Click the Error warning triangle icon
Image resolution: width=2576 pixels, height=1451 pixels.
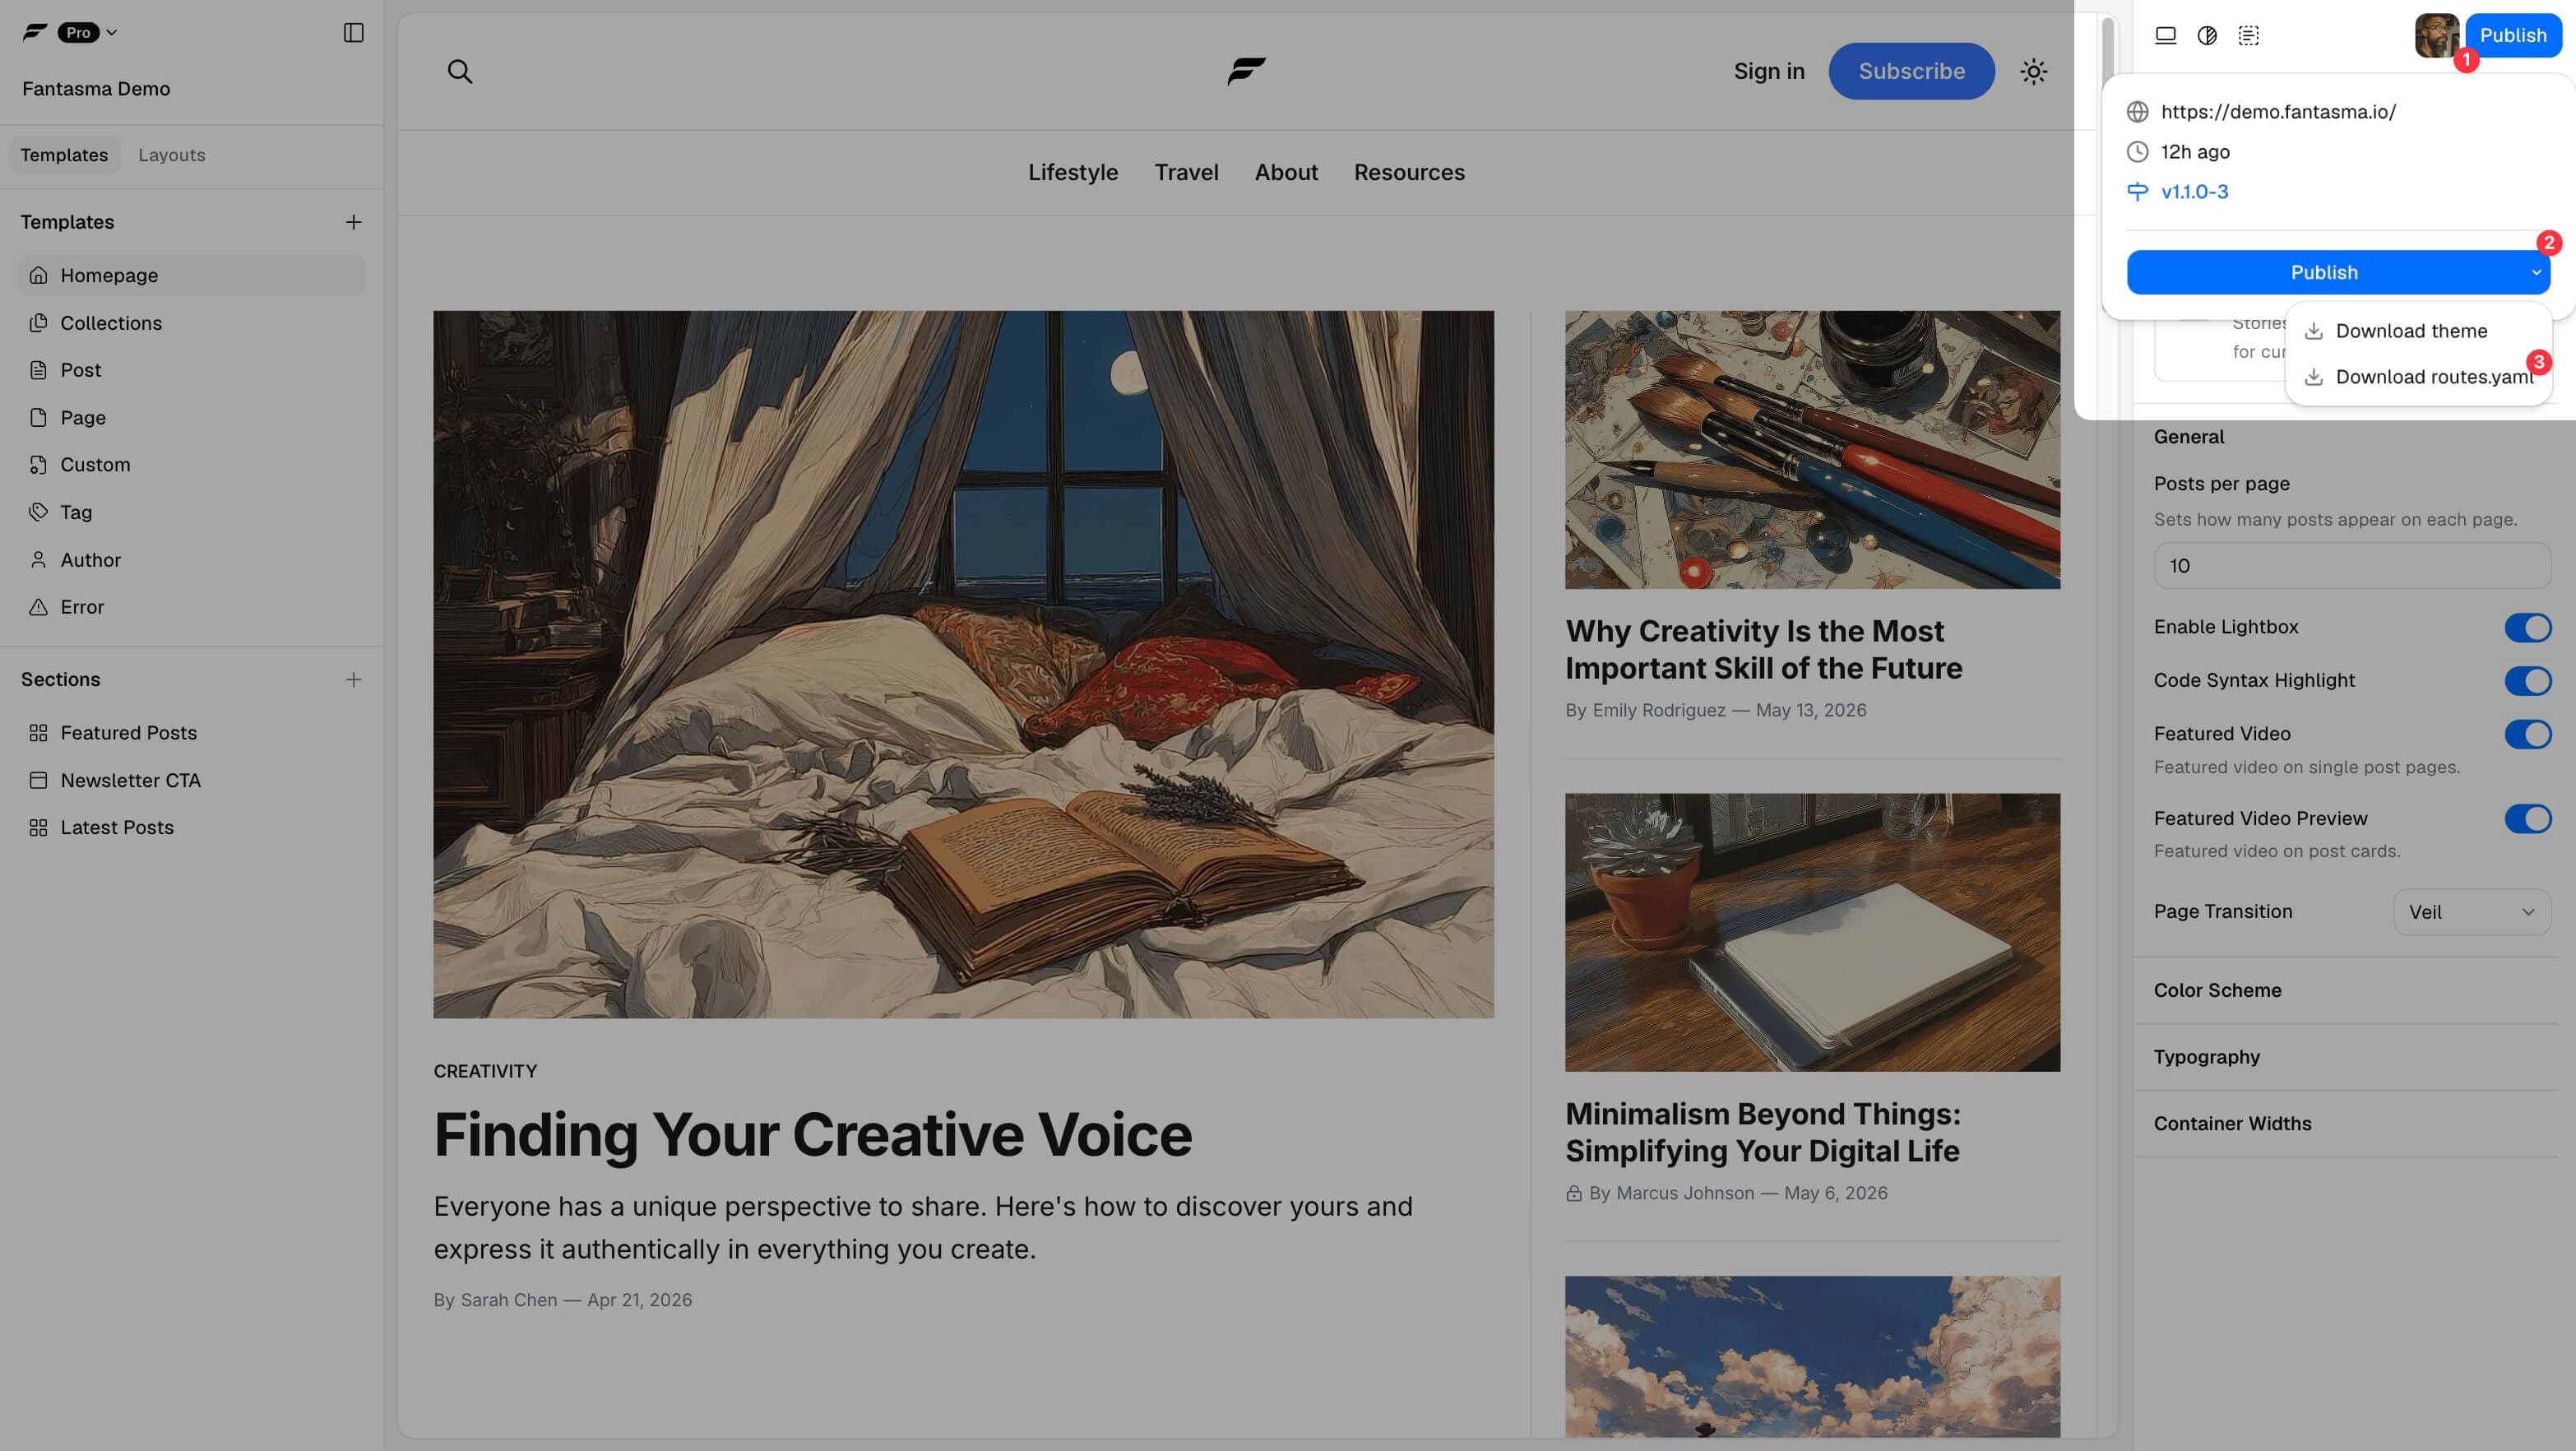(x=38, y=607)
